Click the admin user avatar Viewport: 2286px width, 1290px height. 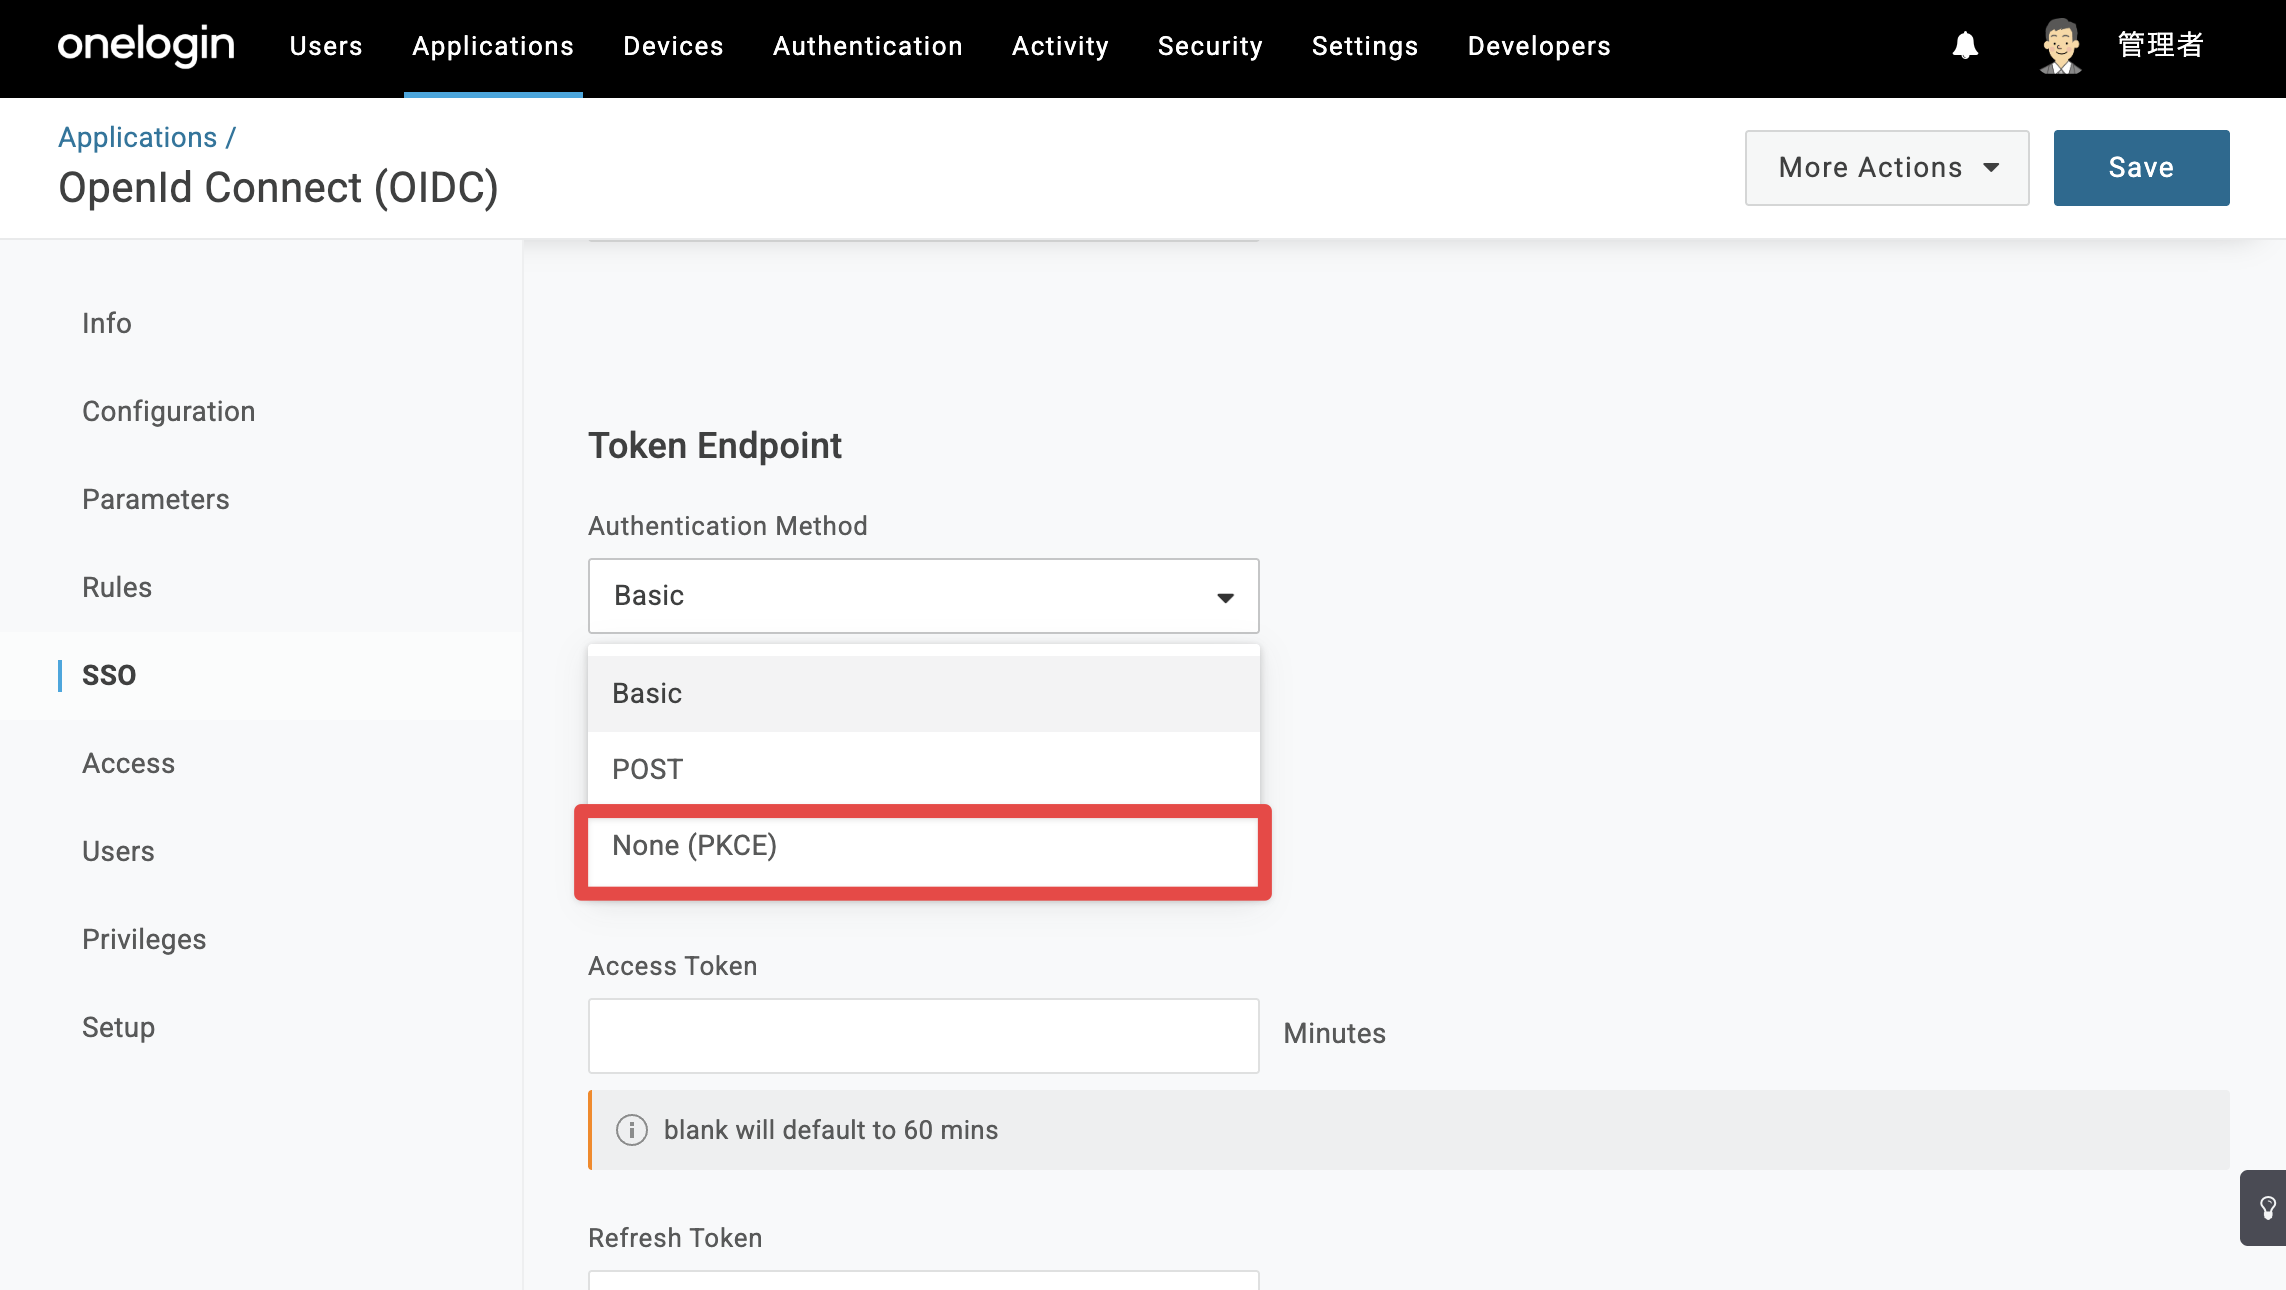tap(2061, 46)
